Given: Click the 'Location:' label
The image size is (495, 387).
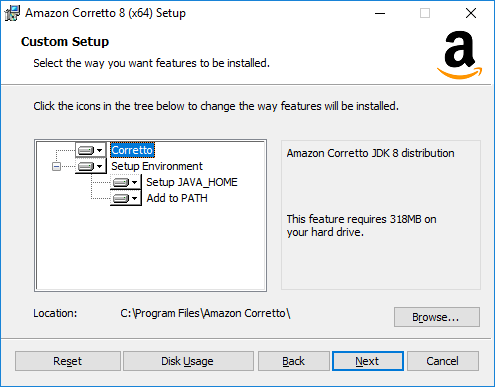Looking at the screenshot, I should pyautogui.click(x=55, y=313).
